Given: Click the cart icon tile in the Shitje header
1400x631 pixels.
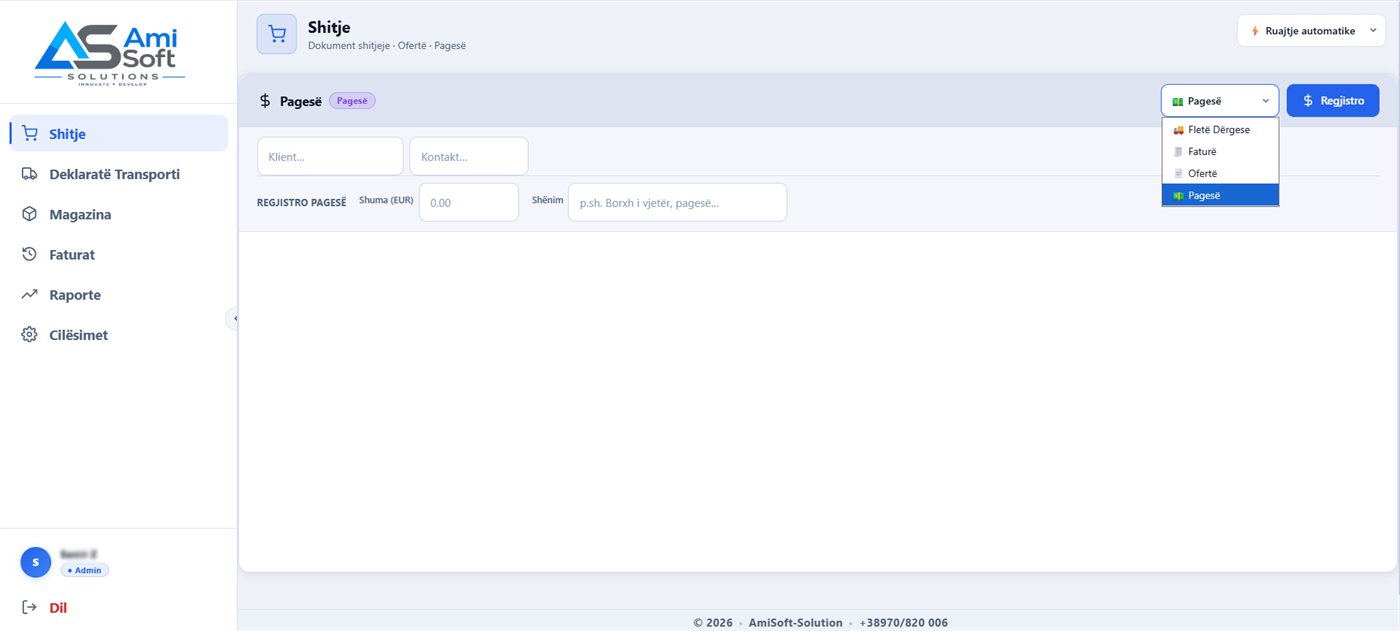Looking at the screenshot, I should [x=277, y=33].
